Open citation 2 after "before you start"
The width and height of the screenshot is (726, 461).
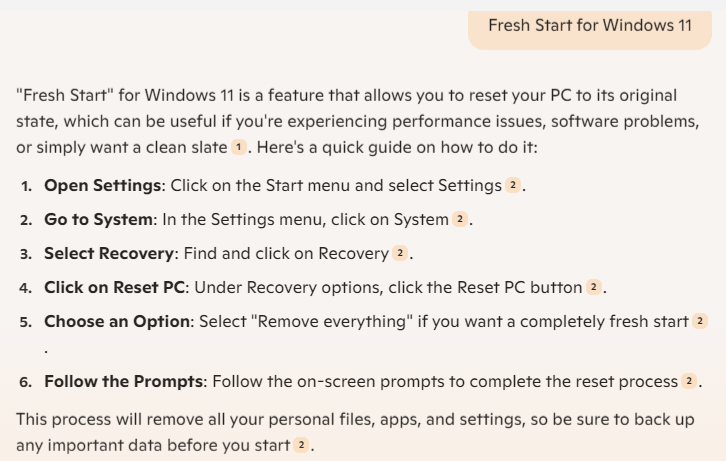point(301,445)
